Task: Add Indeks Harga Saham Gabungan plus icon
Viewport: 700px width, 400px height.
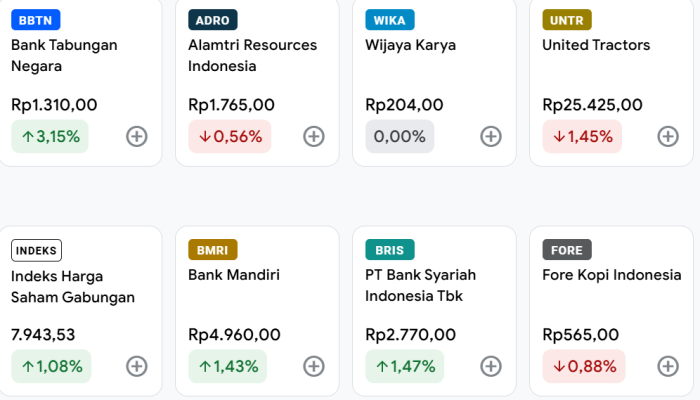Action: click(x=137, y=367)
